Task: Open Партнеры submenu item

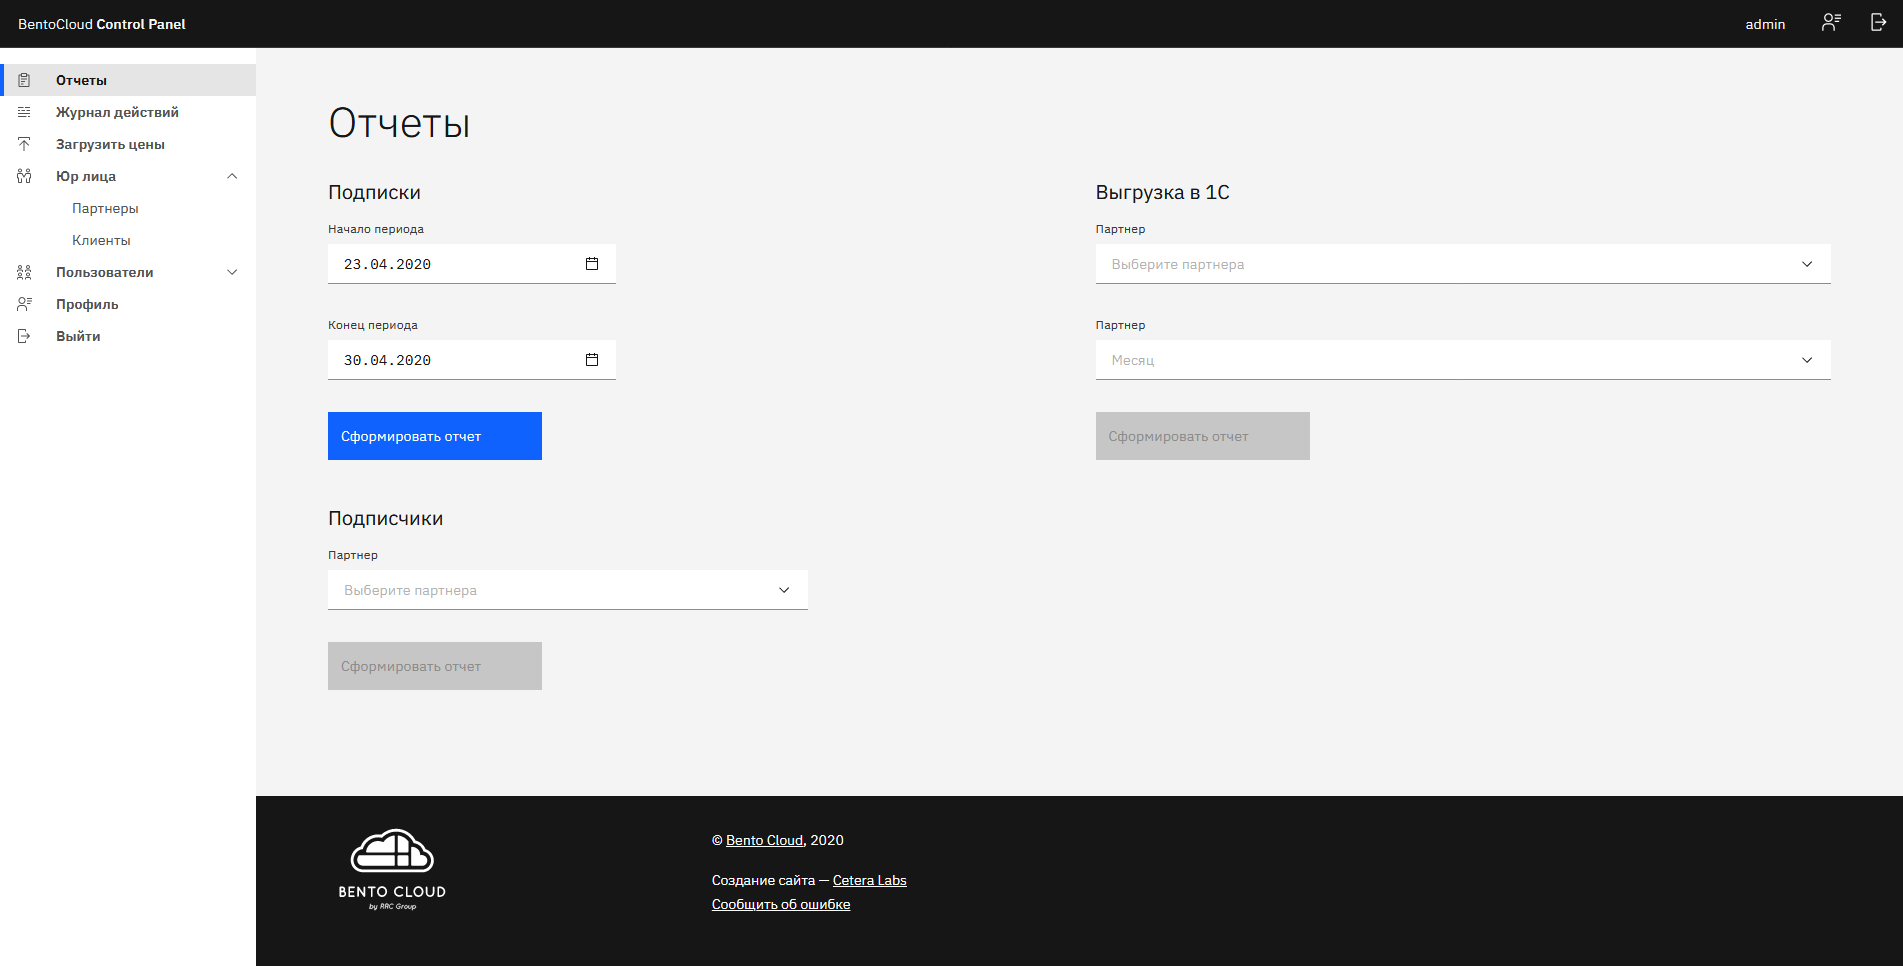Action: 105,208
